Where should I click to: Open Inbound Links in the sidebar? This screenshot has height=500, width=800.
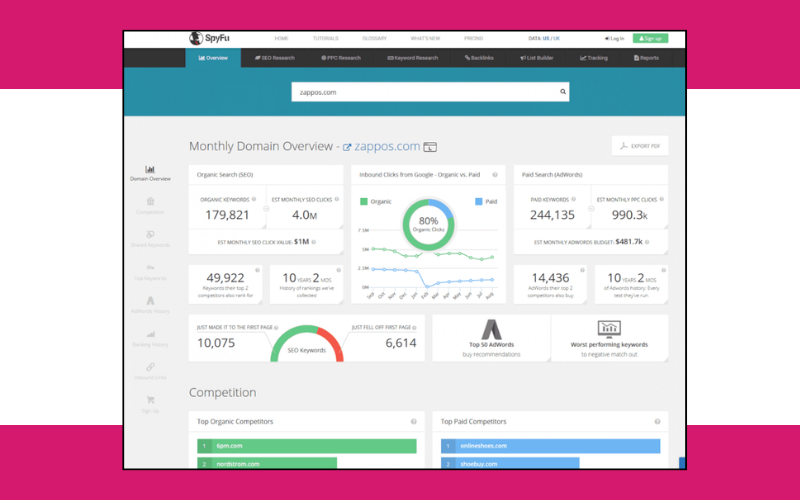(x=150, y=371)
